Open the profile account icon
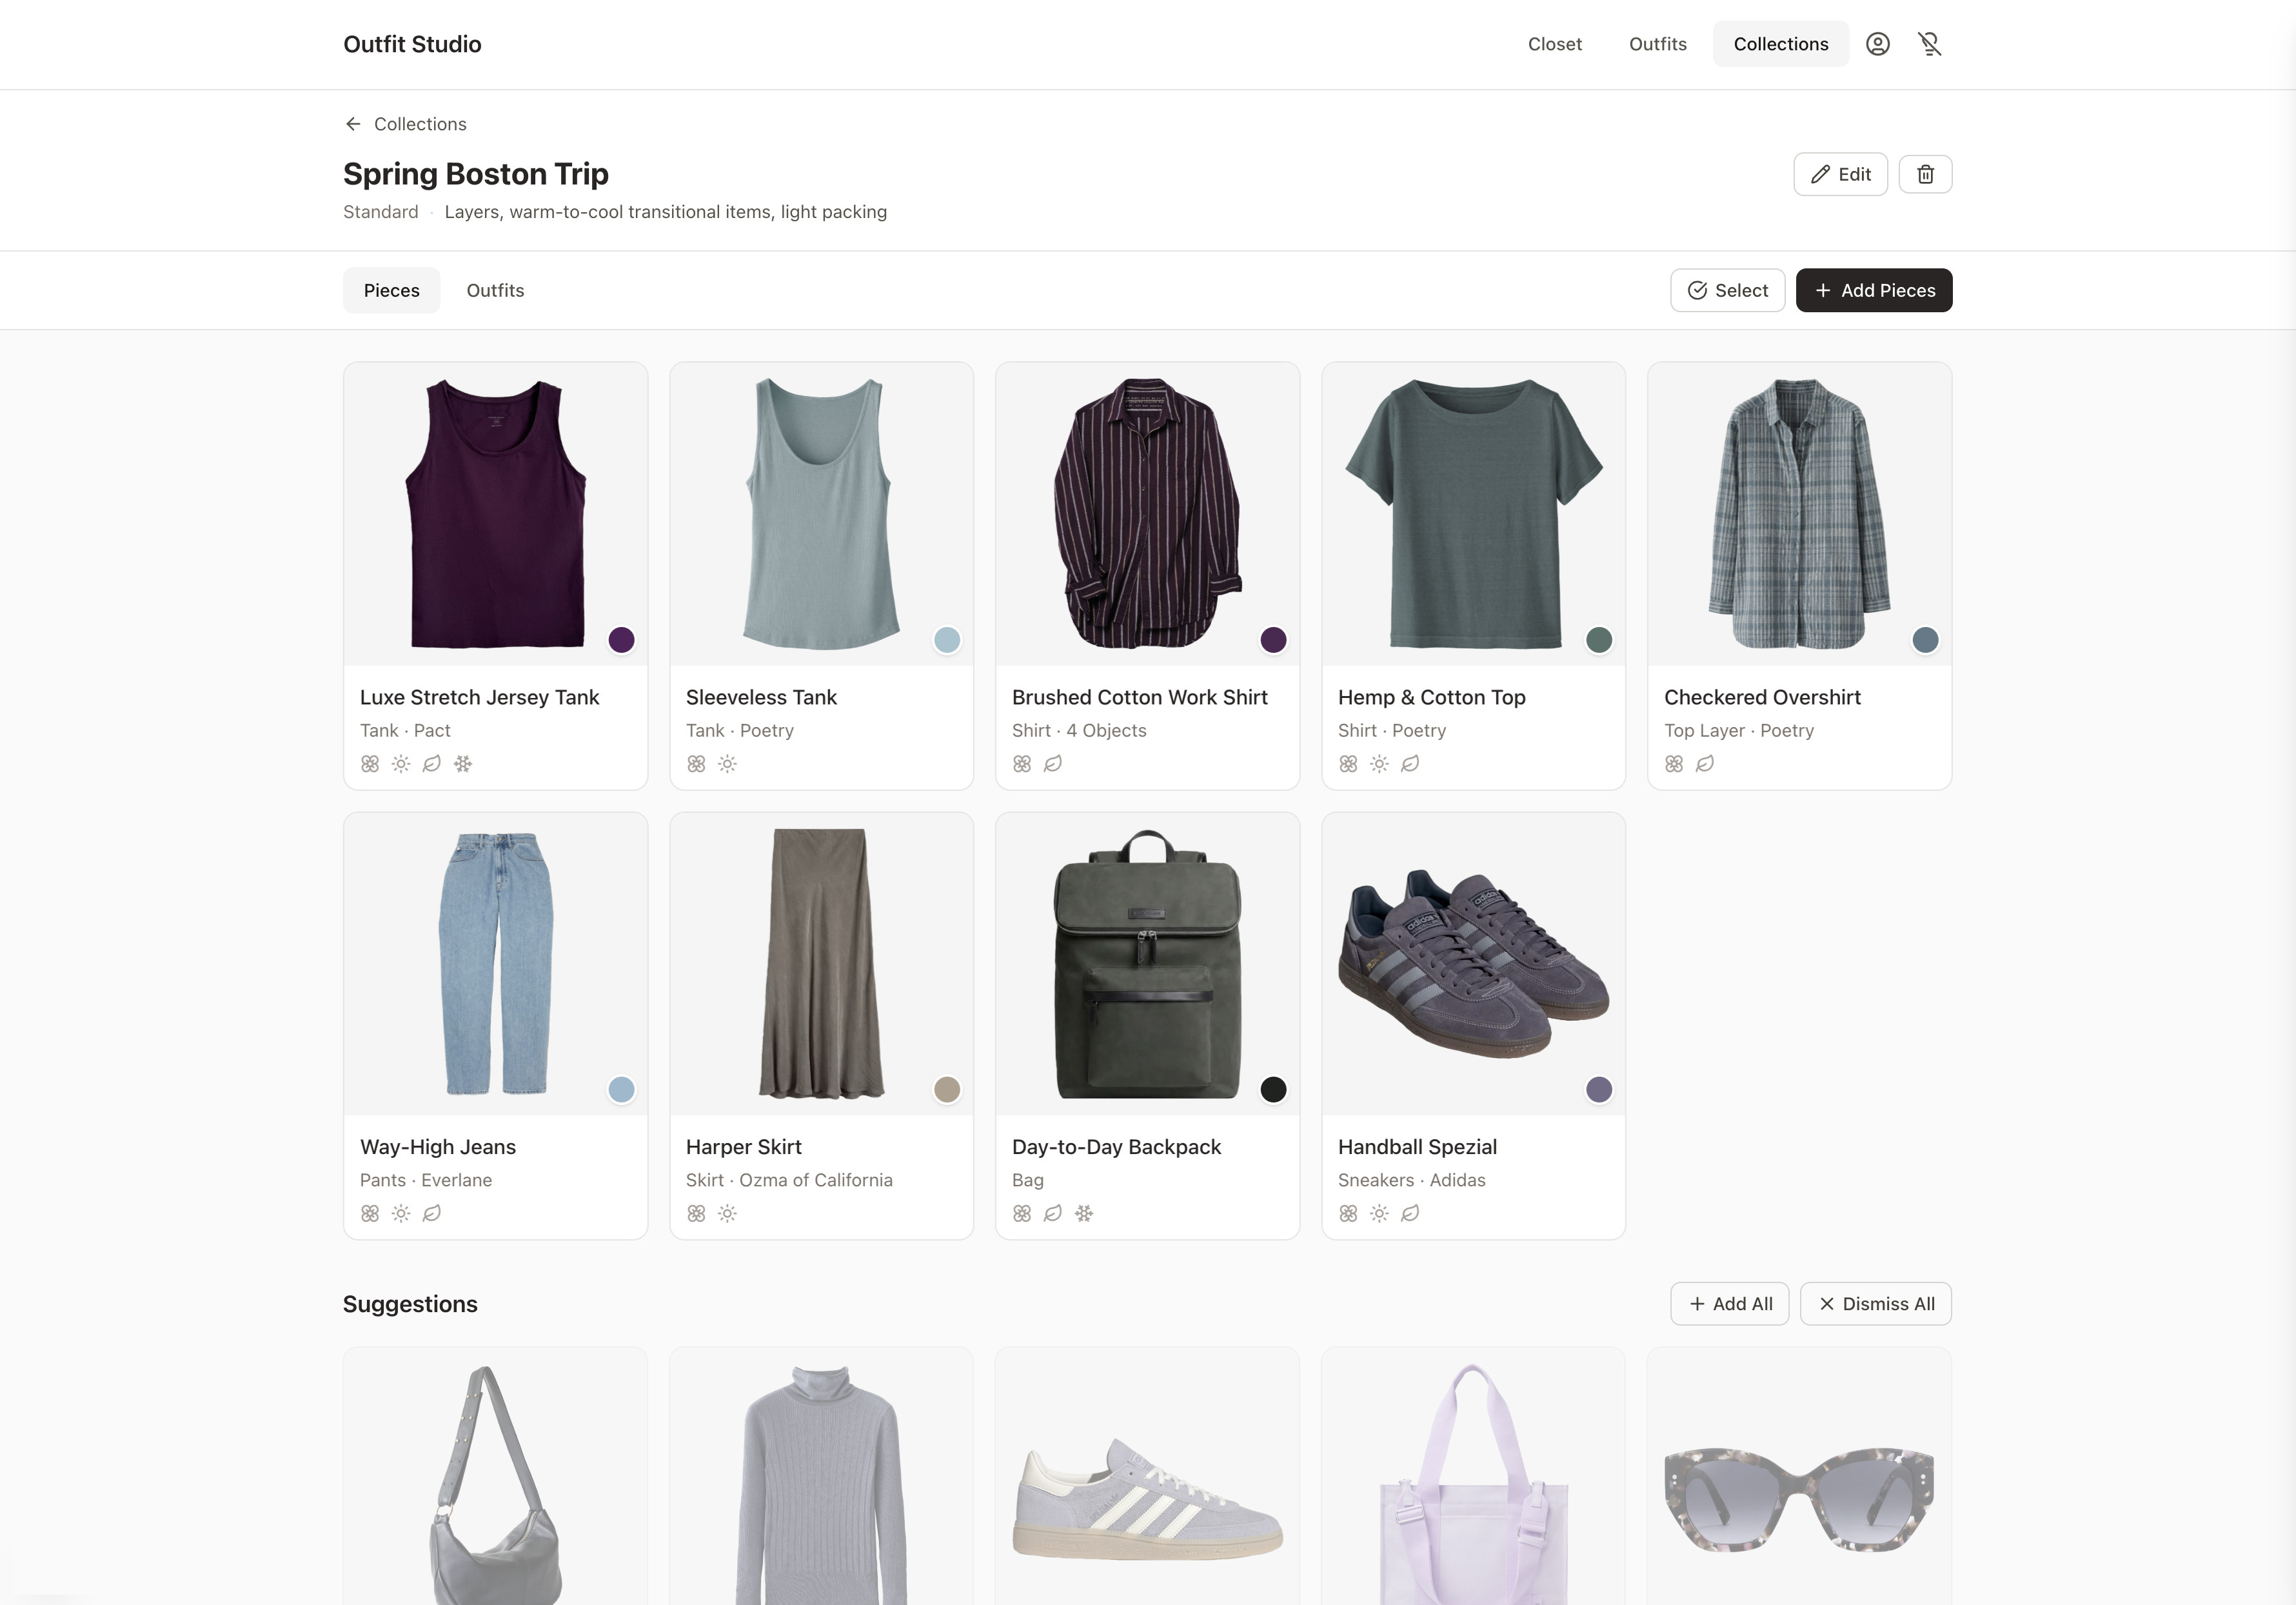Screen dimensions: 2296x1605 point(1878,44)
